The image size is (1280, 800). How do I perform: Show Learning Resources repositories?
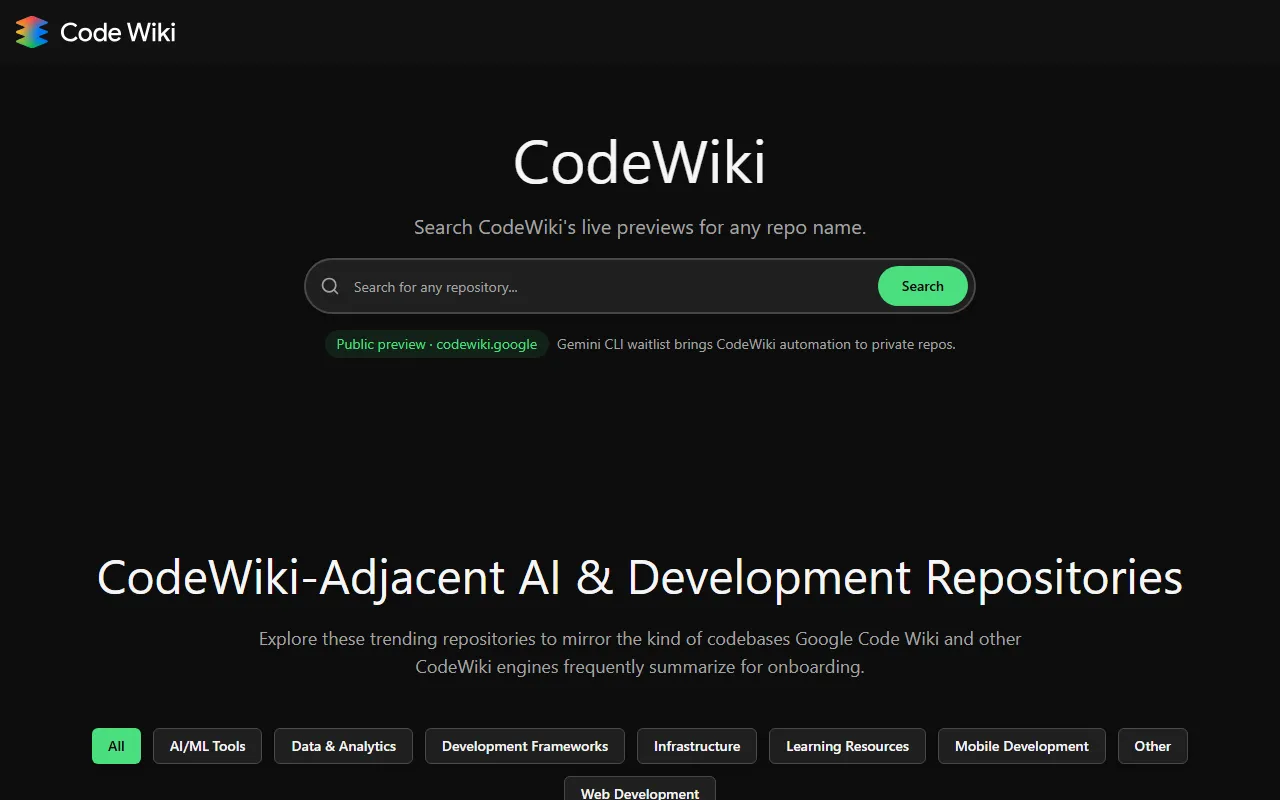tap(847, 746)
